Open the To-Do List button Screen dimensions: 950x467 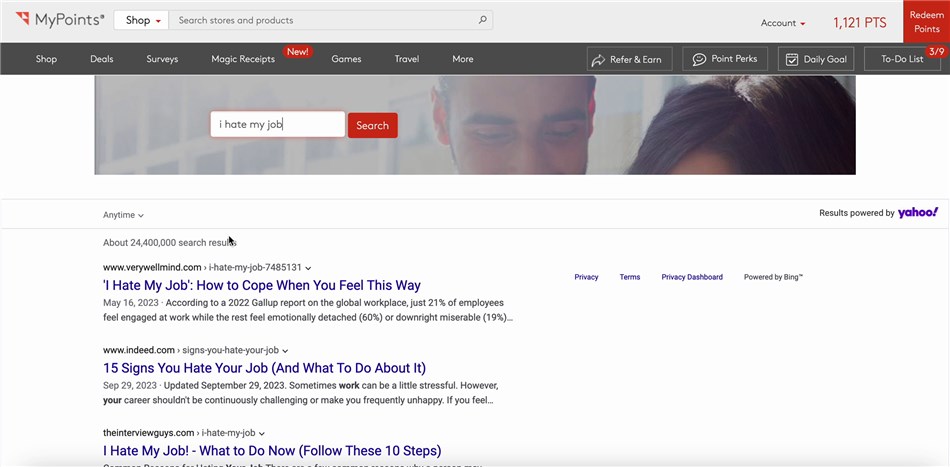pos(902,59)
